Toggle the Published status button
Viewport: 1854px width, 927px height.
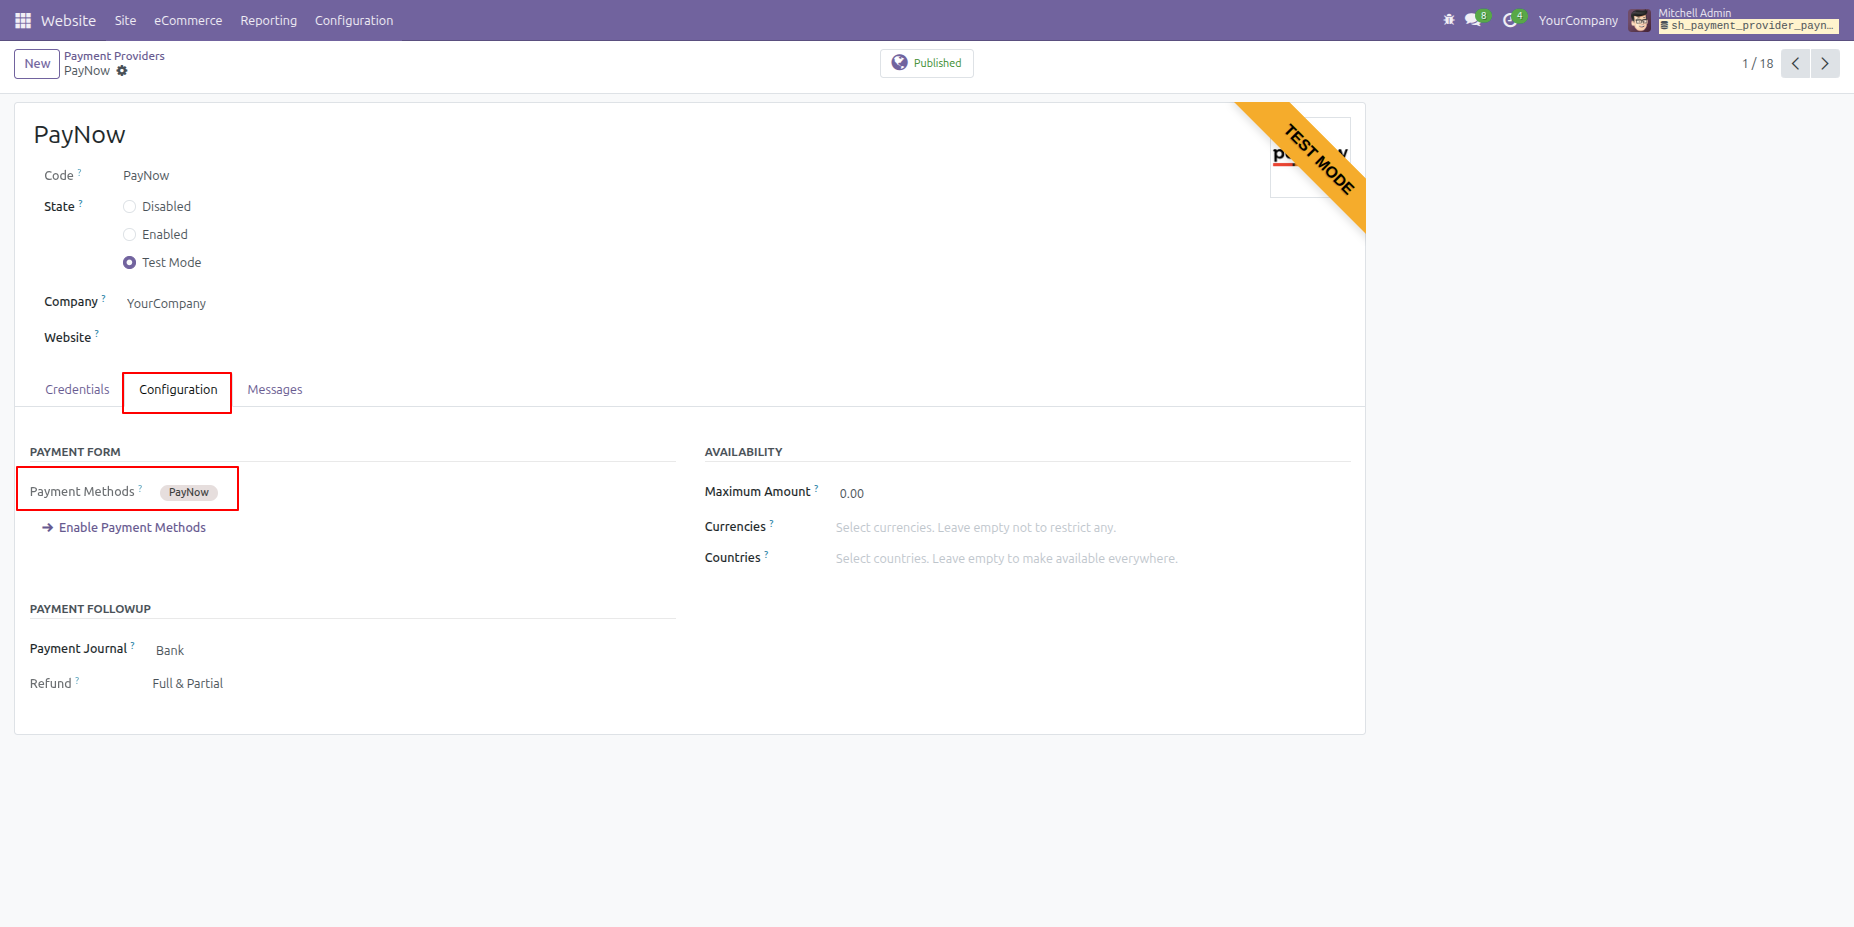(927, 63)
